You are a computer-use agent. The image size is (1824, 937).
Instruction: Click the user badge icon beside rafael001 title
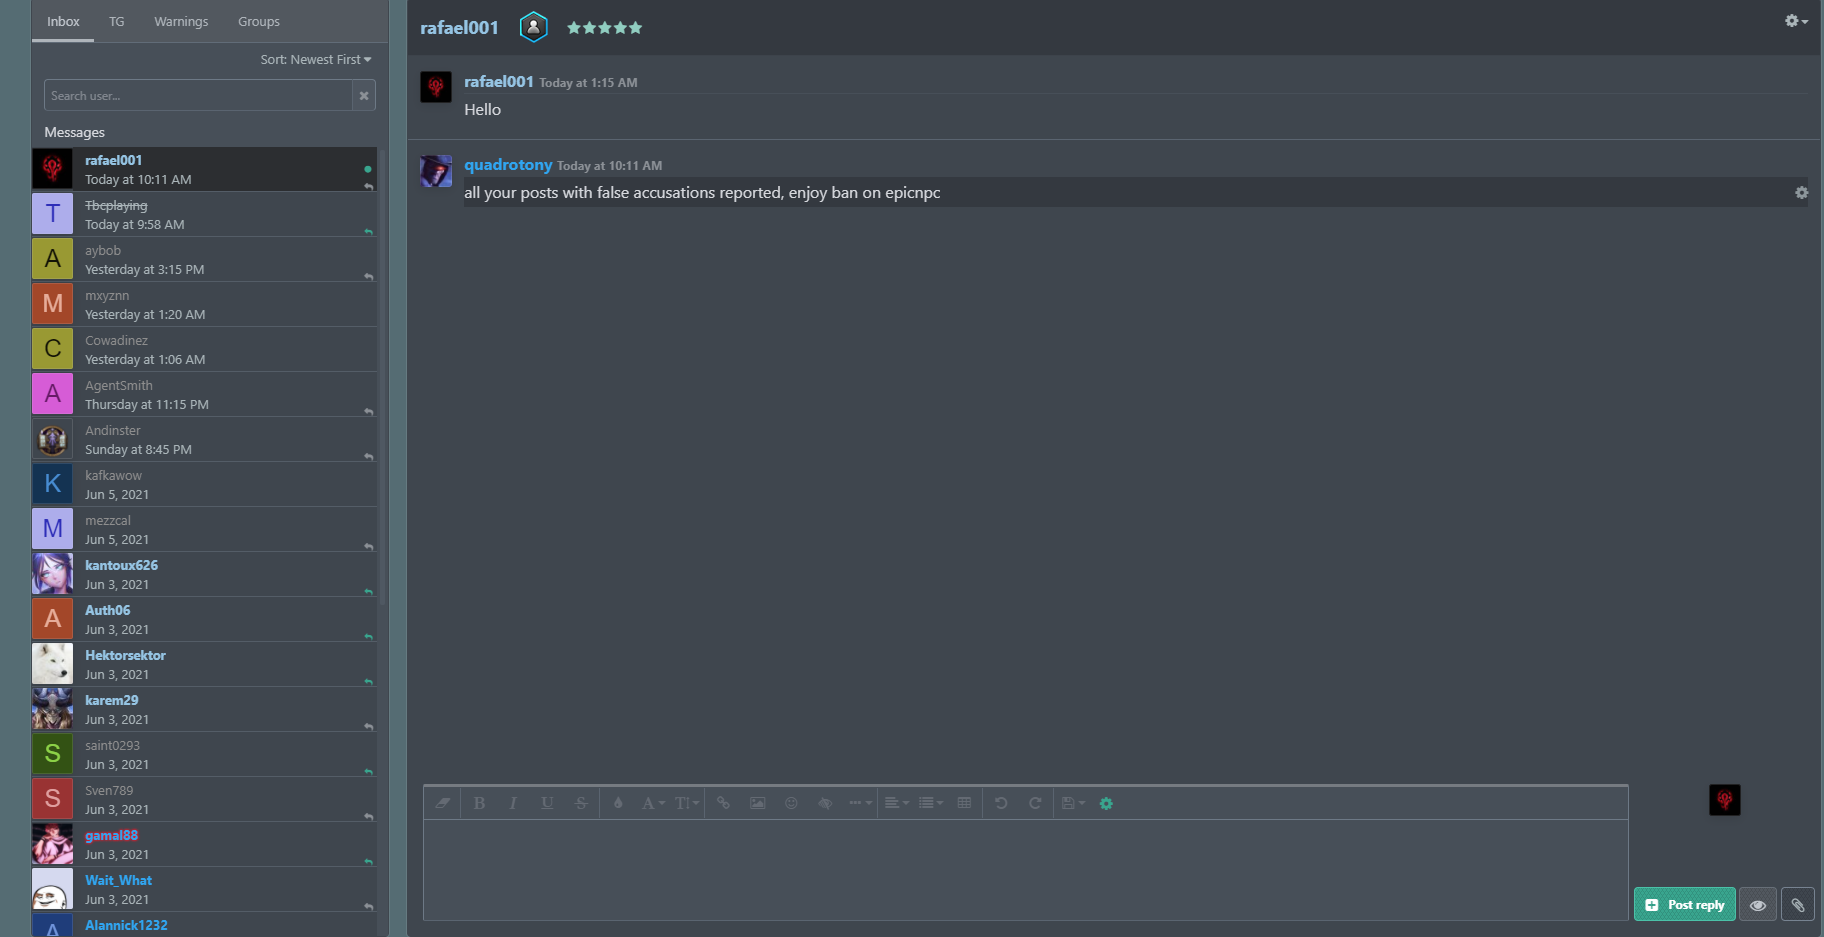pyautogui.click(x=534, y=27)
